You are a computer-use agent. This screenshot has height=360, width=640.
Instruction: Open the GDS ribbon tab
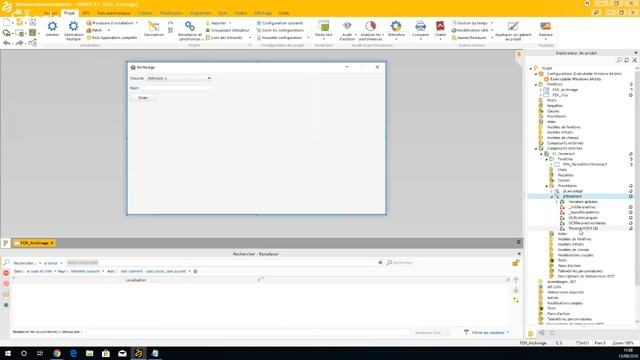[x=85, y=13]
